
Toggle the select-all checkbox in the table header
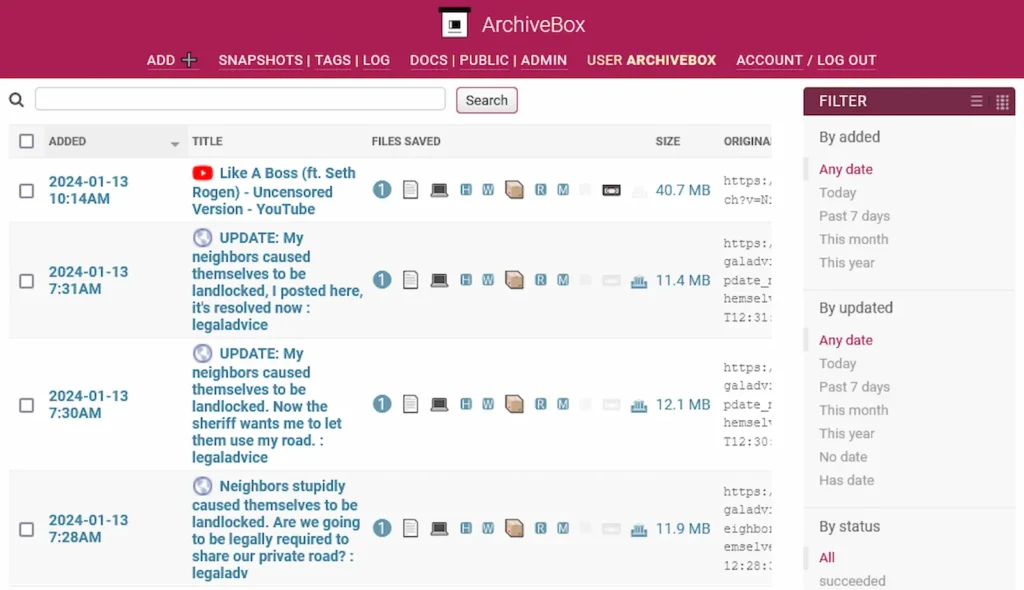point(26,141)
